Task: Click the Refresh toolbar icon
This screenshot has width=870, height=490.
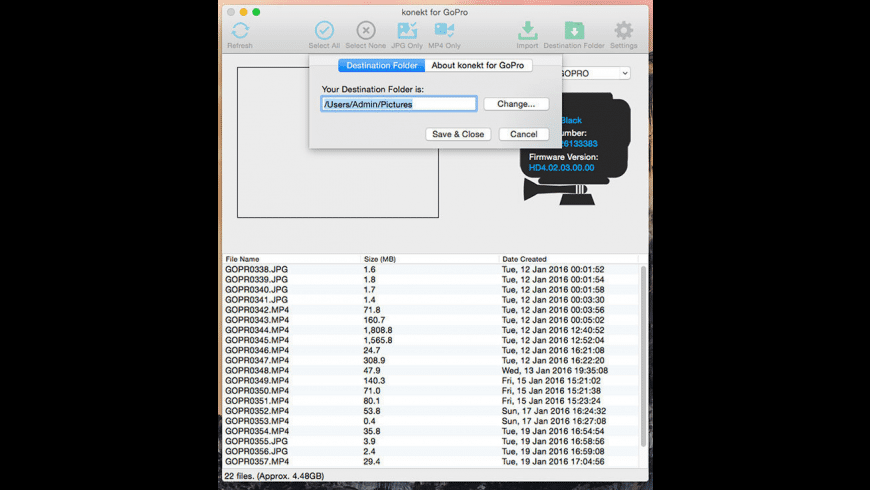Action: (x=240, y=31)
